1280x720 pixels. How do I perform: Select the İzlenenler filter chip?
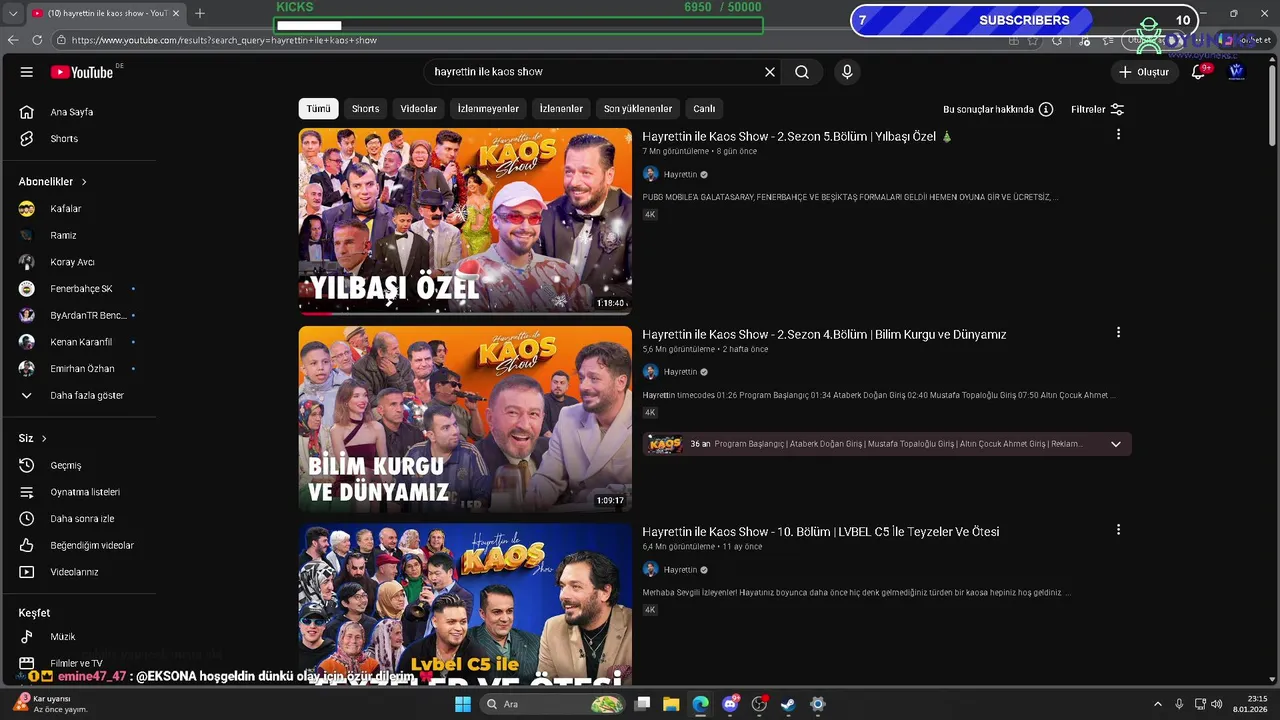click(x=561, y=109)
